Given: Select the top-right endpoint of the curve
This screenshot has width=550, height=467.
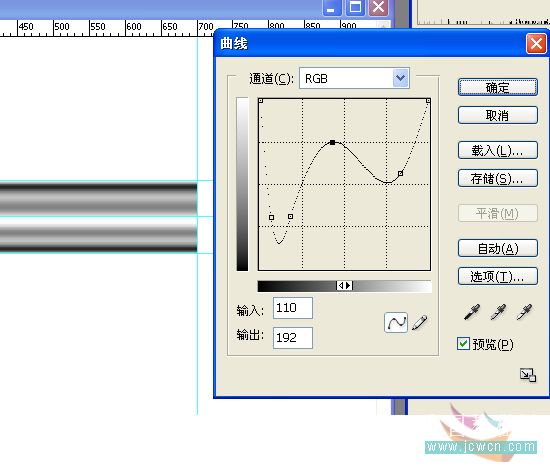Looking at the screenshot, I should tap(428, 101).
